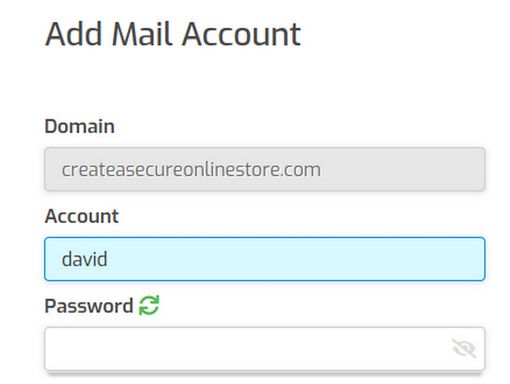The height and width of the screenshot is (384, 510).
Task: Generate a random password with green refresh icon
Action: pyautogui.click(x=149, y=305)
